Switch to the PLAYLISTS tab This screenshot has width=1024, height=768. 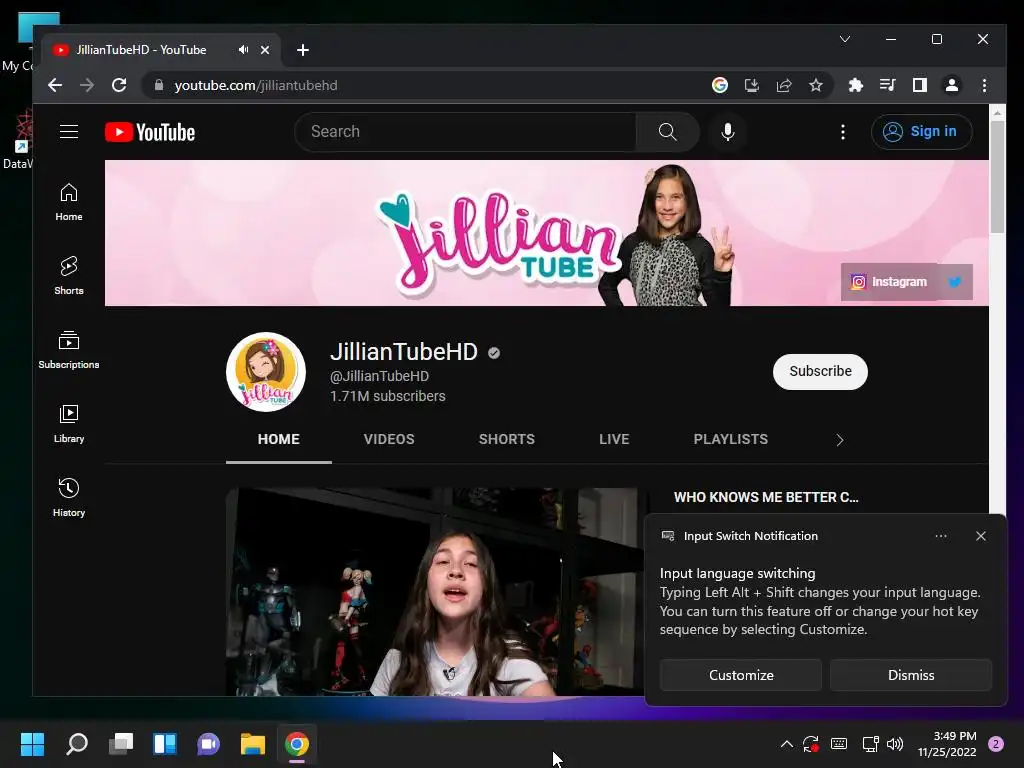coord(731,440)
